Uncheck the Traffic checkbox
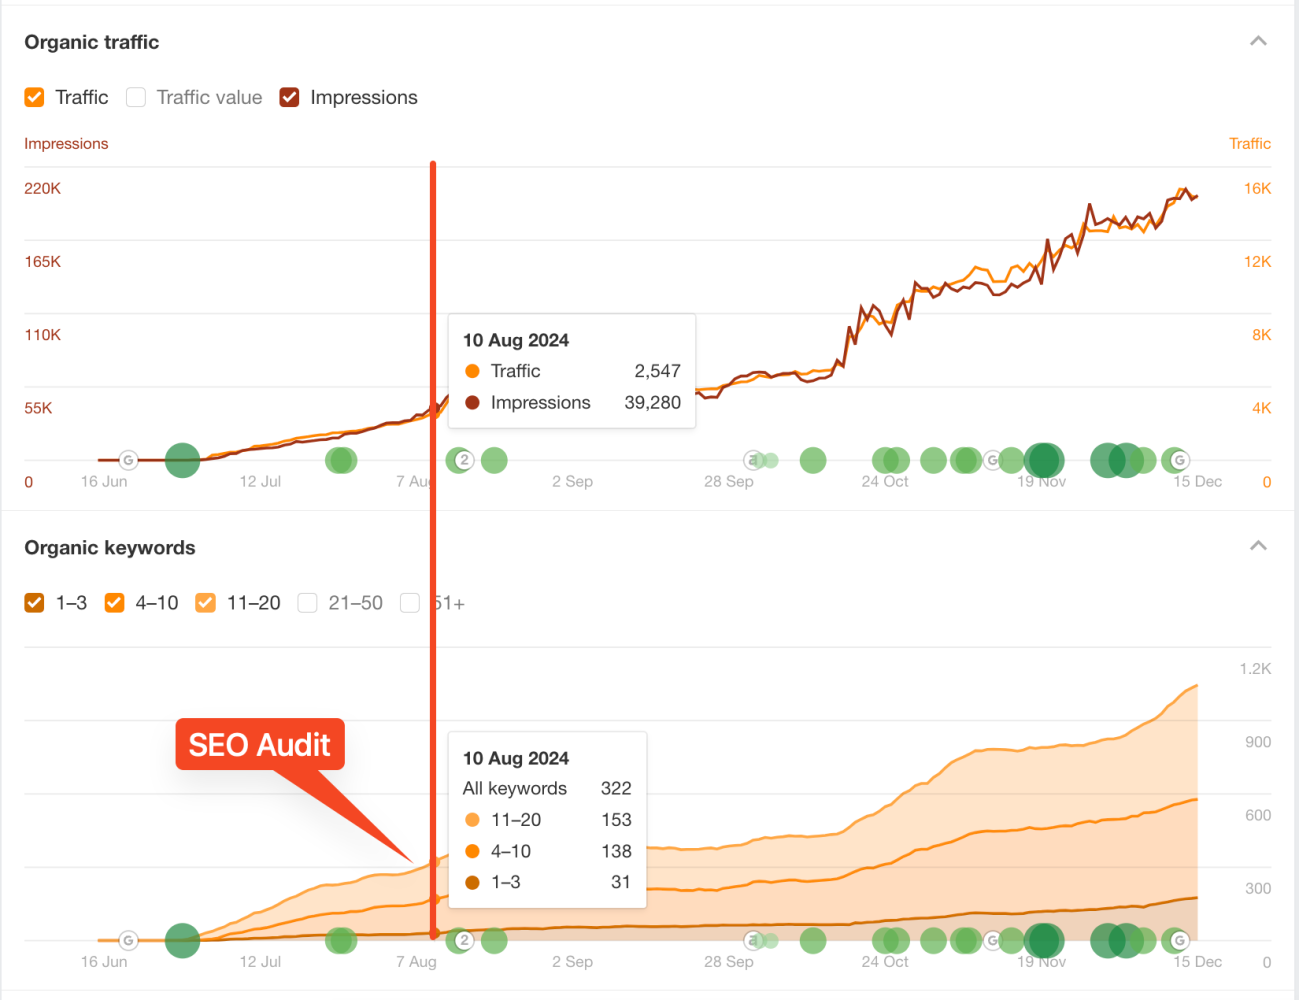This screenshot has height=1000, width=1299. (35, 97)
